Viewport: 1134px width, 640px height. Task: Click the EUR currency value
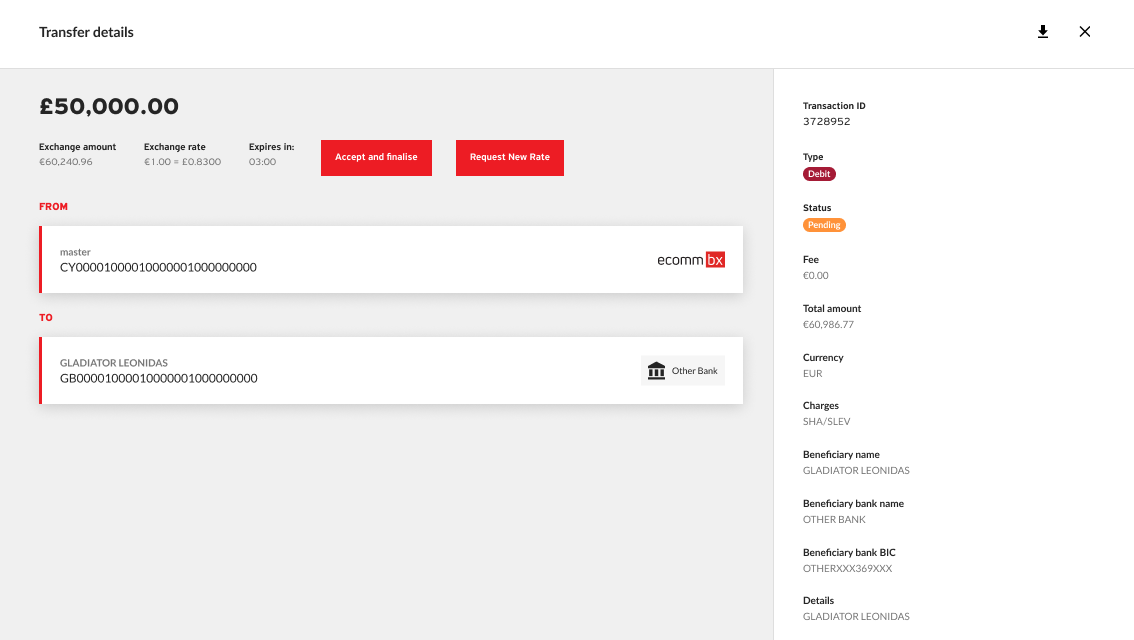pyautogui.click(x=812, y=374)
